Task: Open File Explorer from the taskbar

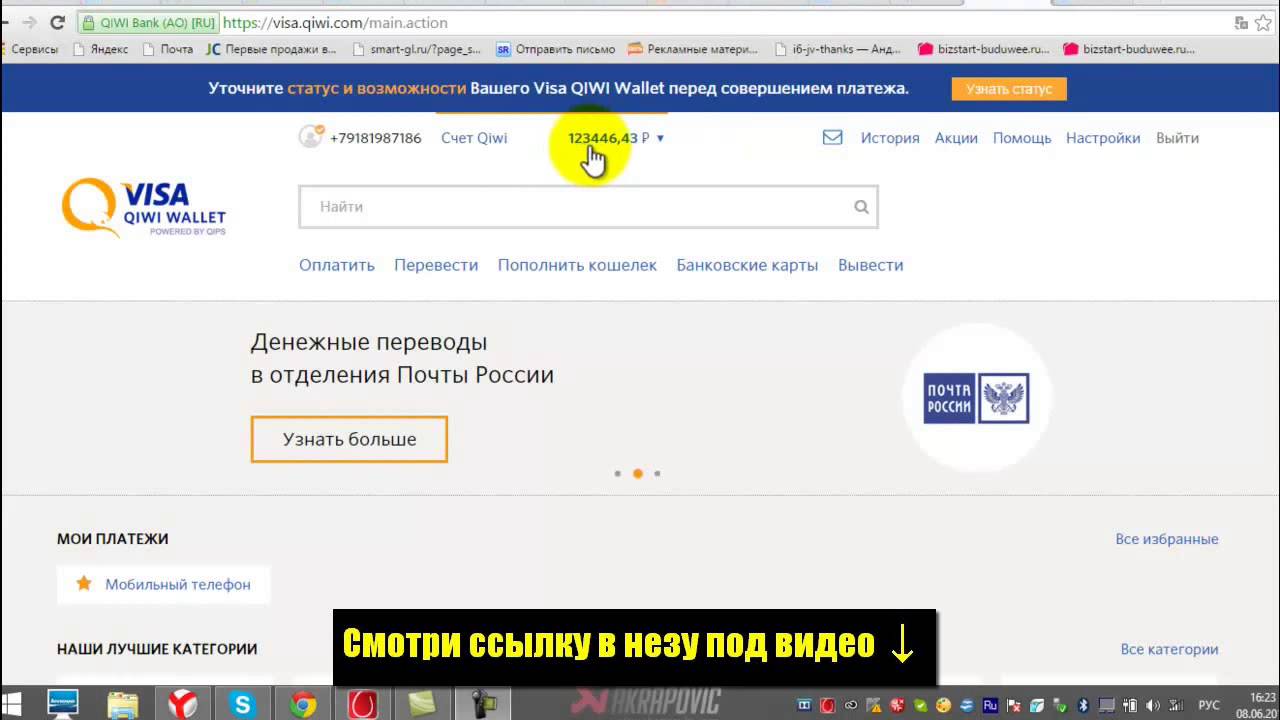Action: click(x=122, y=704)
